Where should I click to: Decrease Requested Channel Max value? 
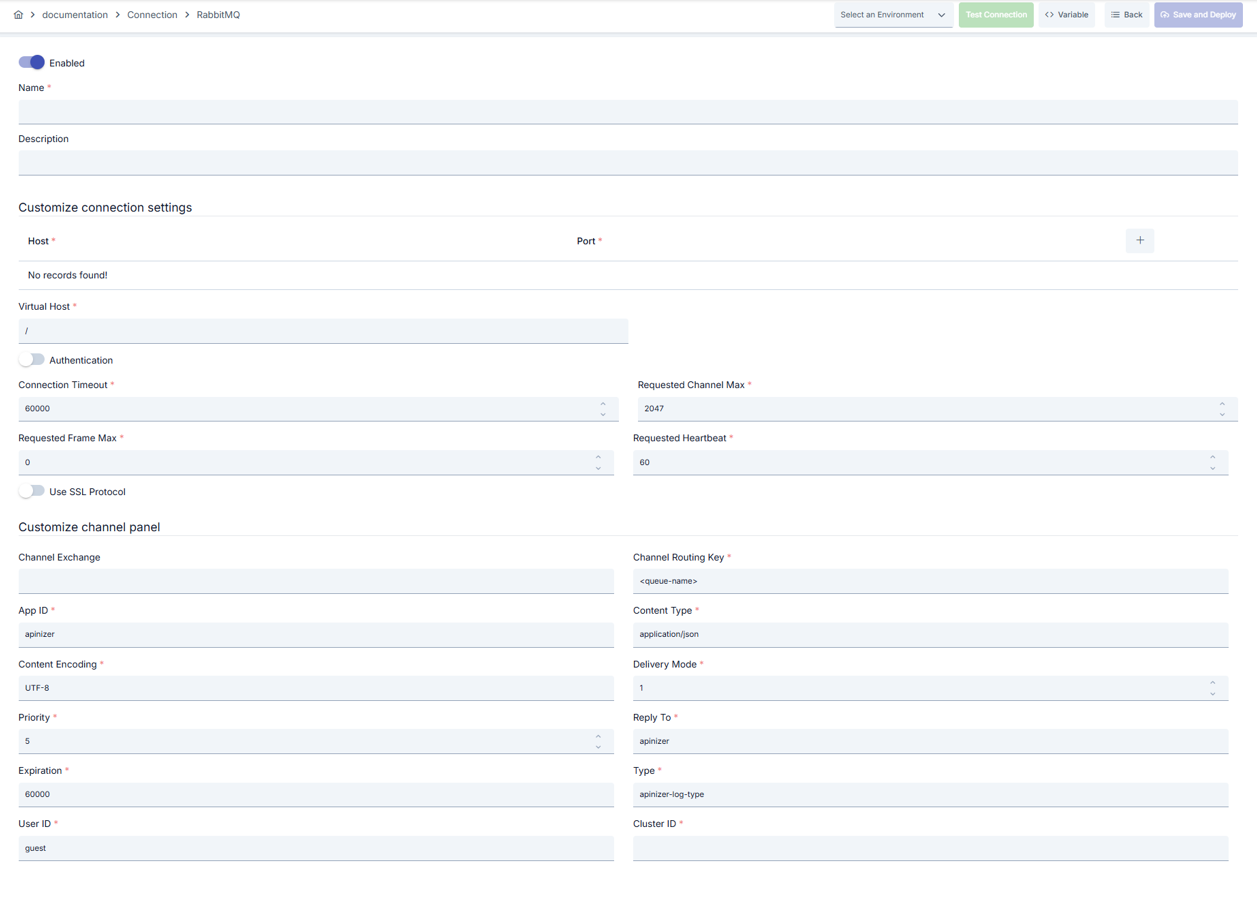(x=1222, y=414)
